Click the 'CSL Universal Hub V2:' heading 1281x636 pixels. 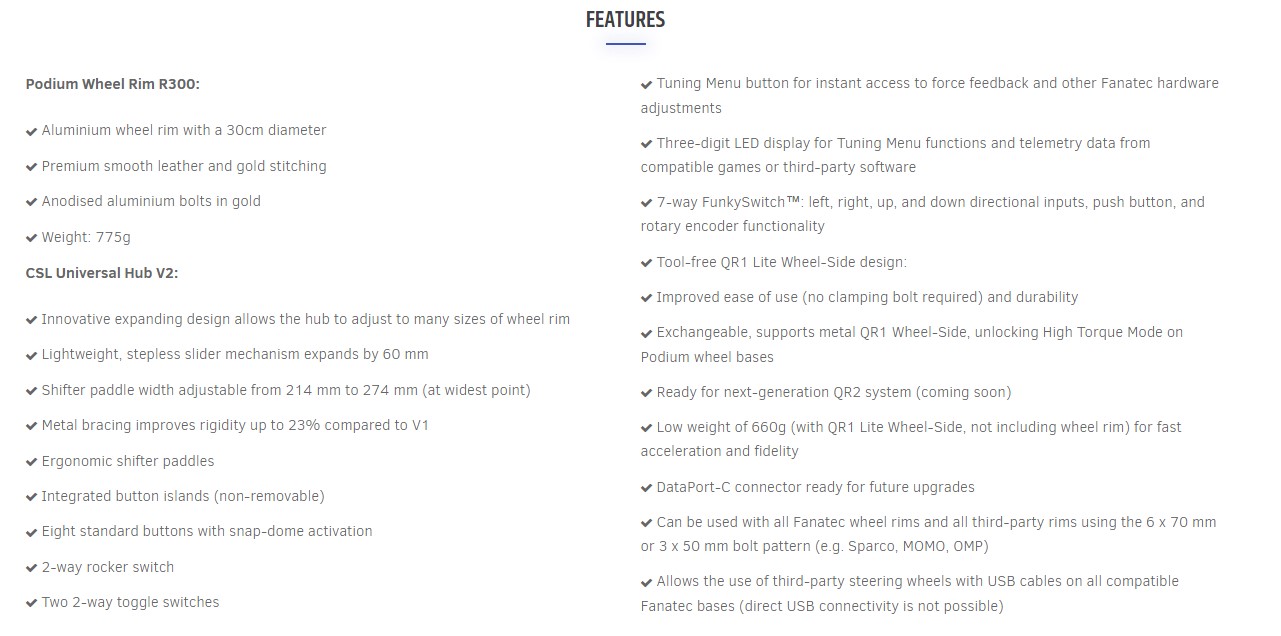[102, 272]
